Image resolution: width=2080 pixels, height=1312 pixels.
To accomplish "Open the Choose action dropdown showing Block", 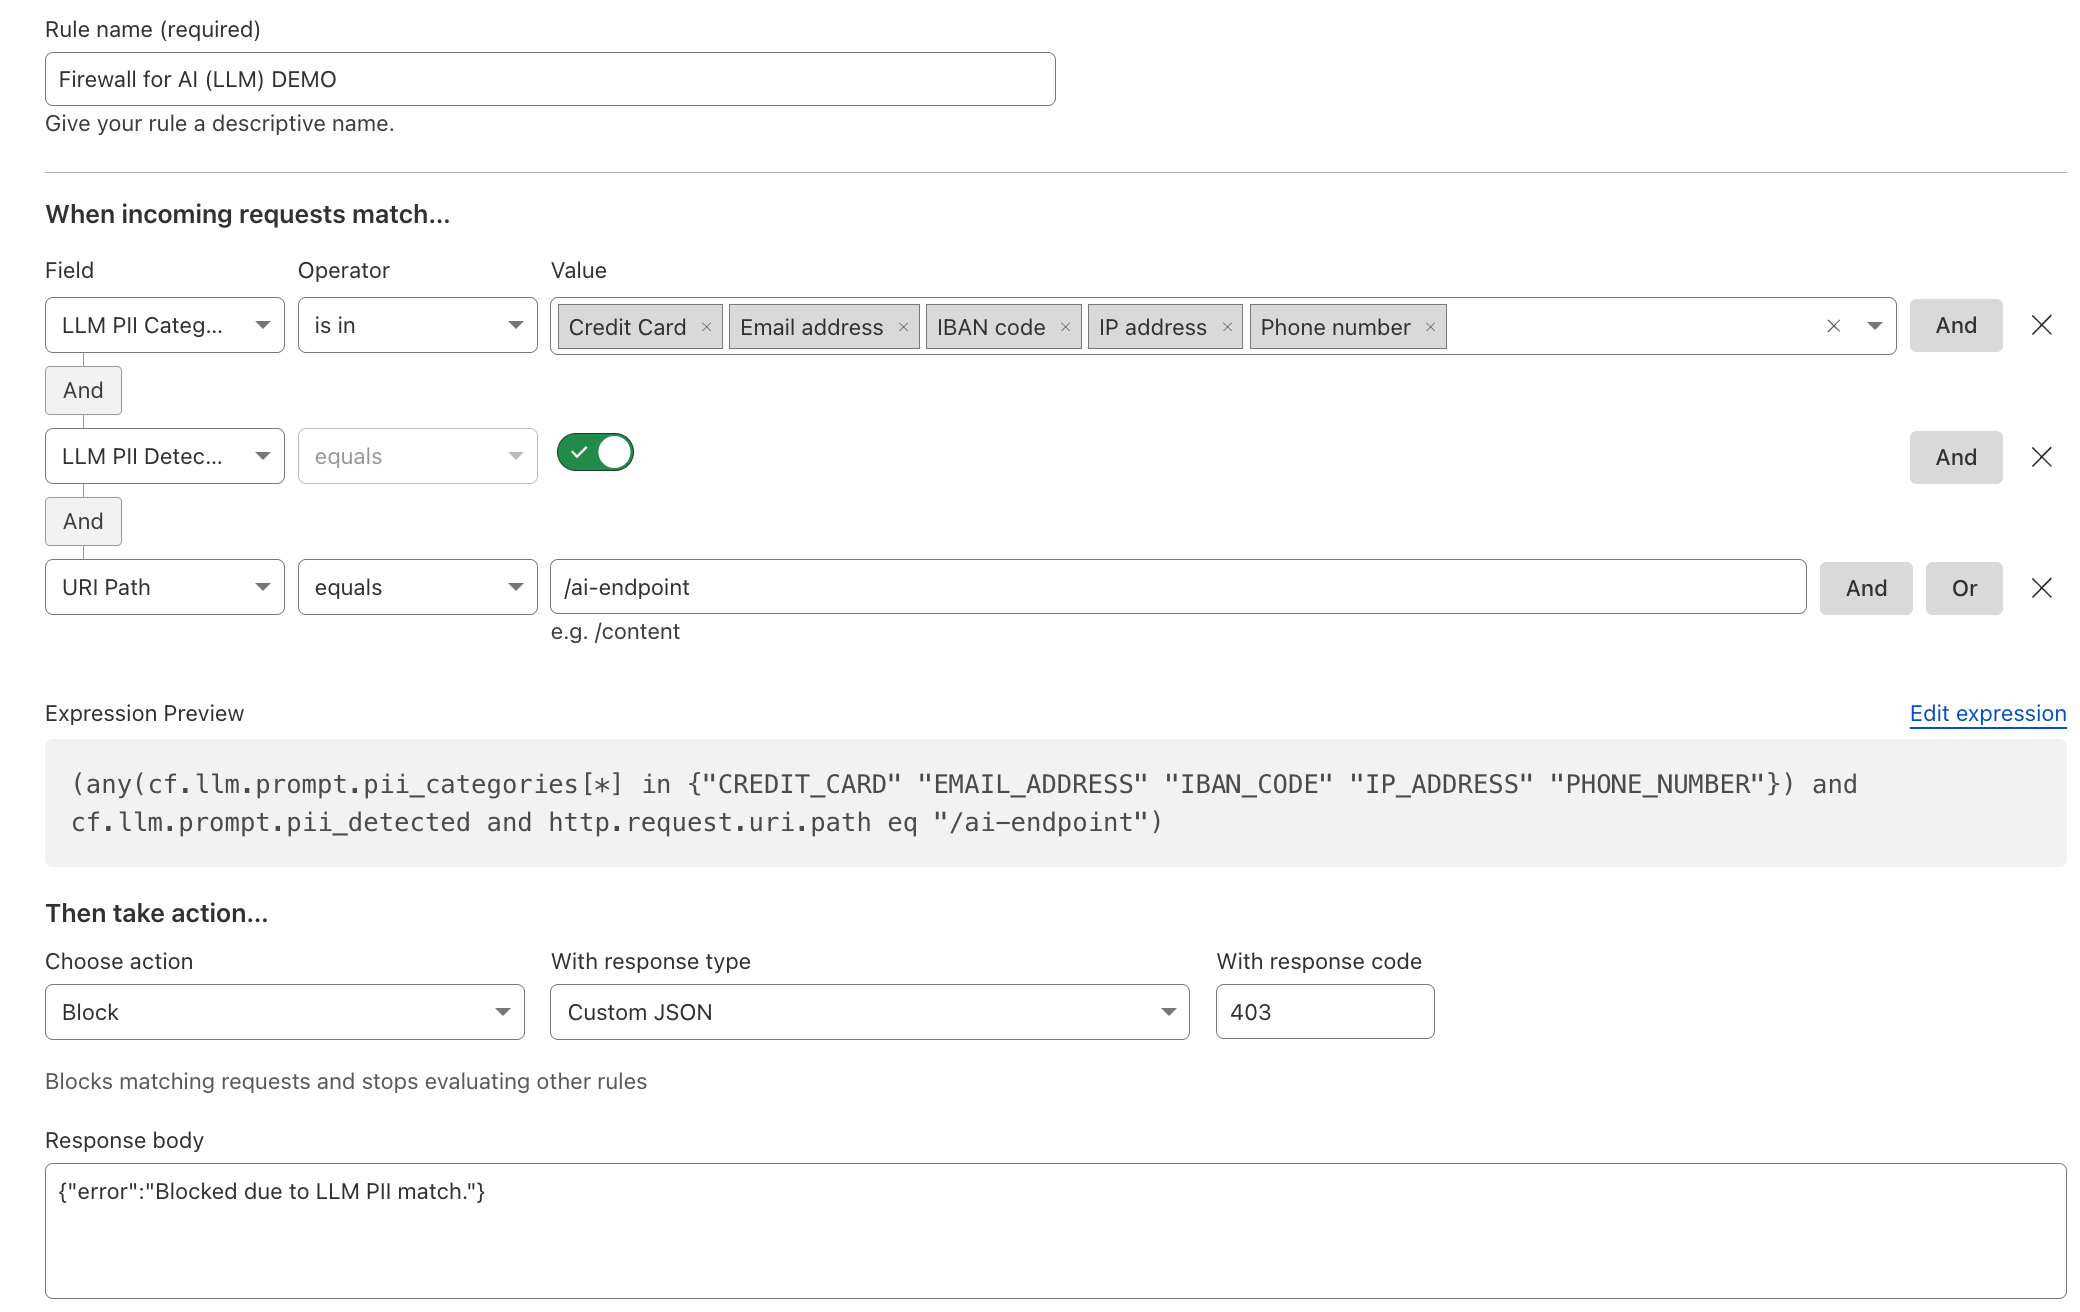I will tap(284, 1012).
